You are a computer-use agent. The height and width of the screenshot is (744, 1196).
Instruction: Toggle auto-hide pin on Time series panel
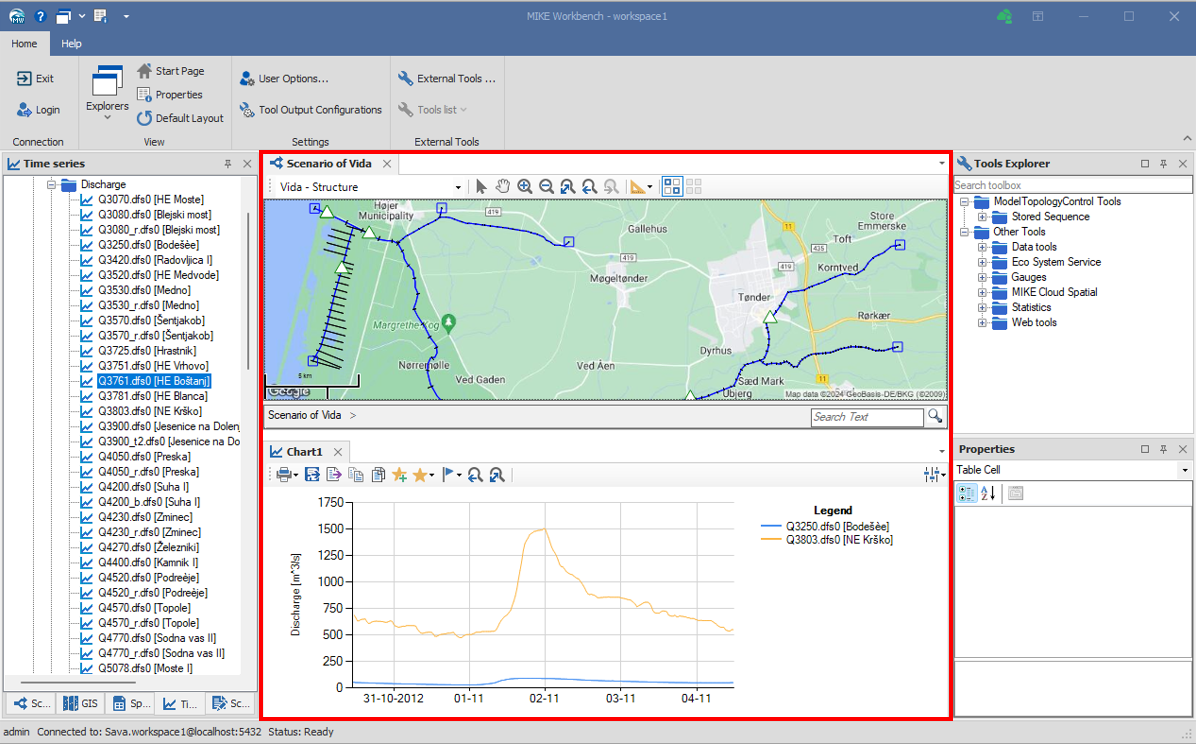coord(227,163)
